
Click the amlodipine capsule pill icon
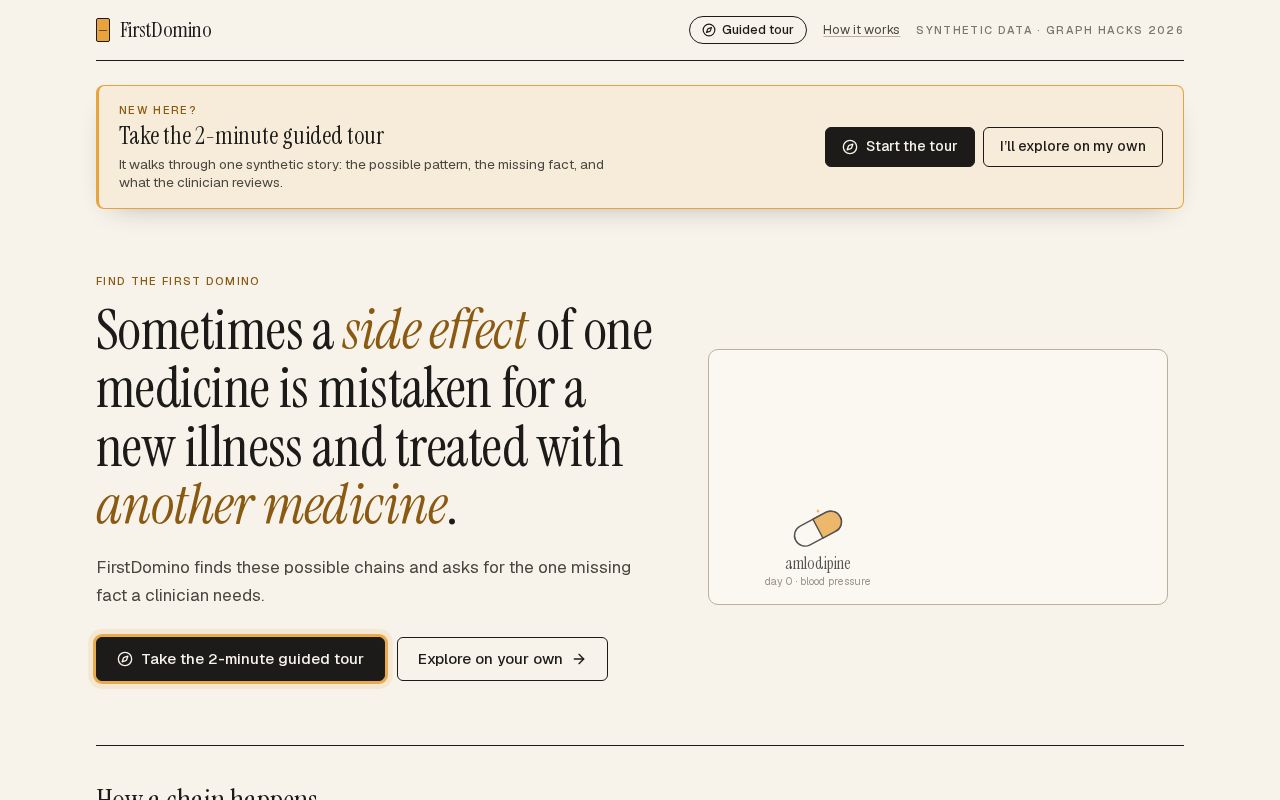point(818,528)
